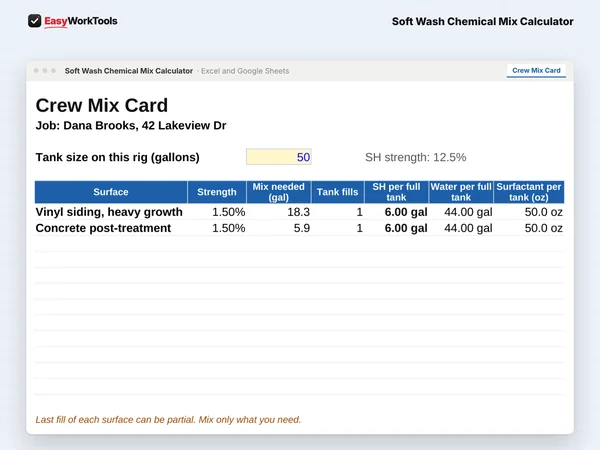600x450 pixels.
Task: Click the Tank size on this rig label
Action: 117,157
